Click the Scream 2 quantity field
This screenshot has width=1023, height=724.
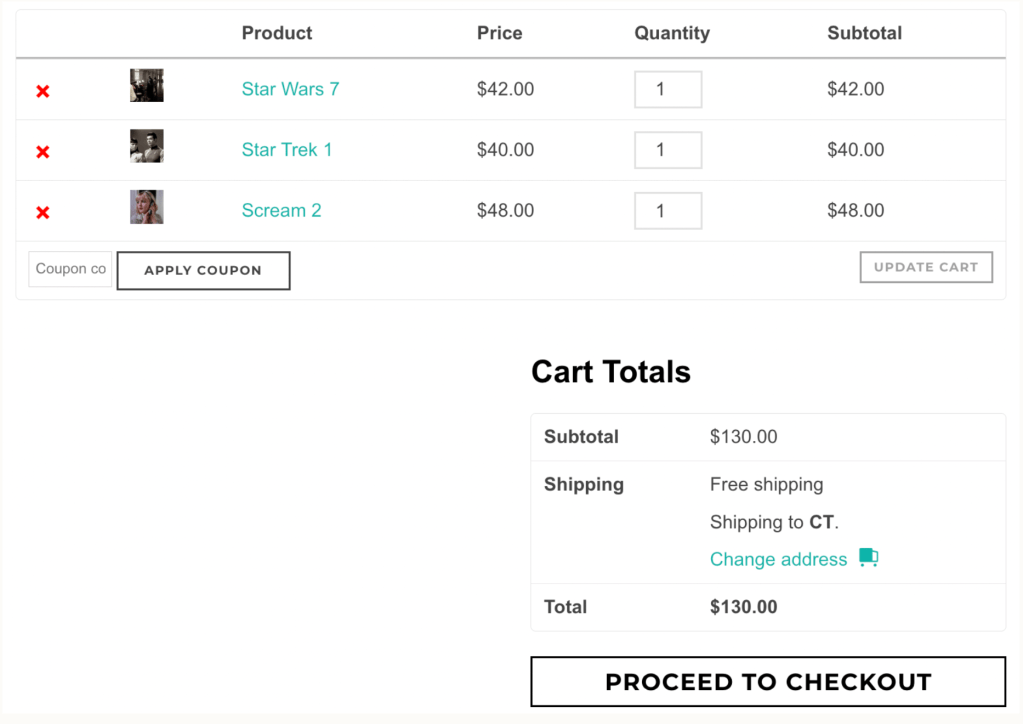667,211
